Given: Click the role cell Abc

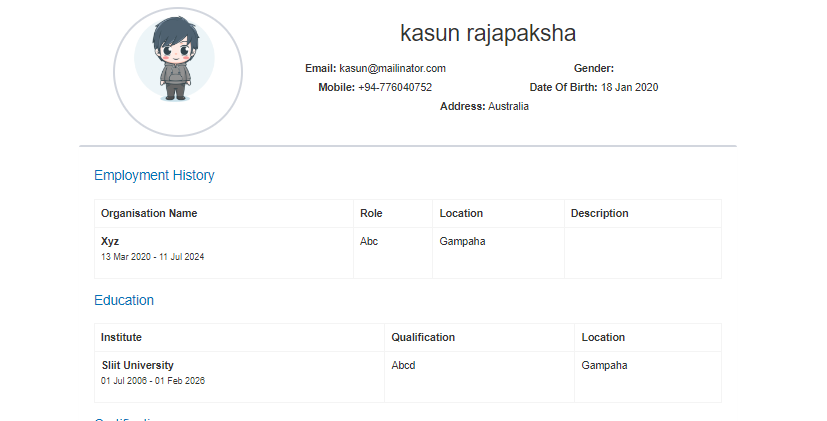Looking at the screenshot, I should [x=369, y=241].
